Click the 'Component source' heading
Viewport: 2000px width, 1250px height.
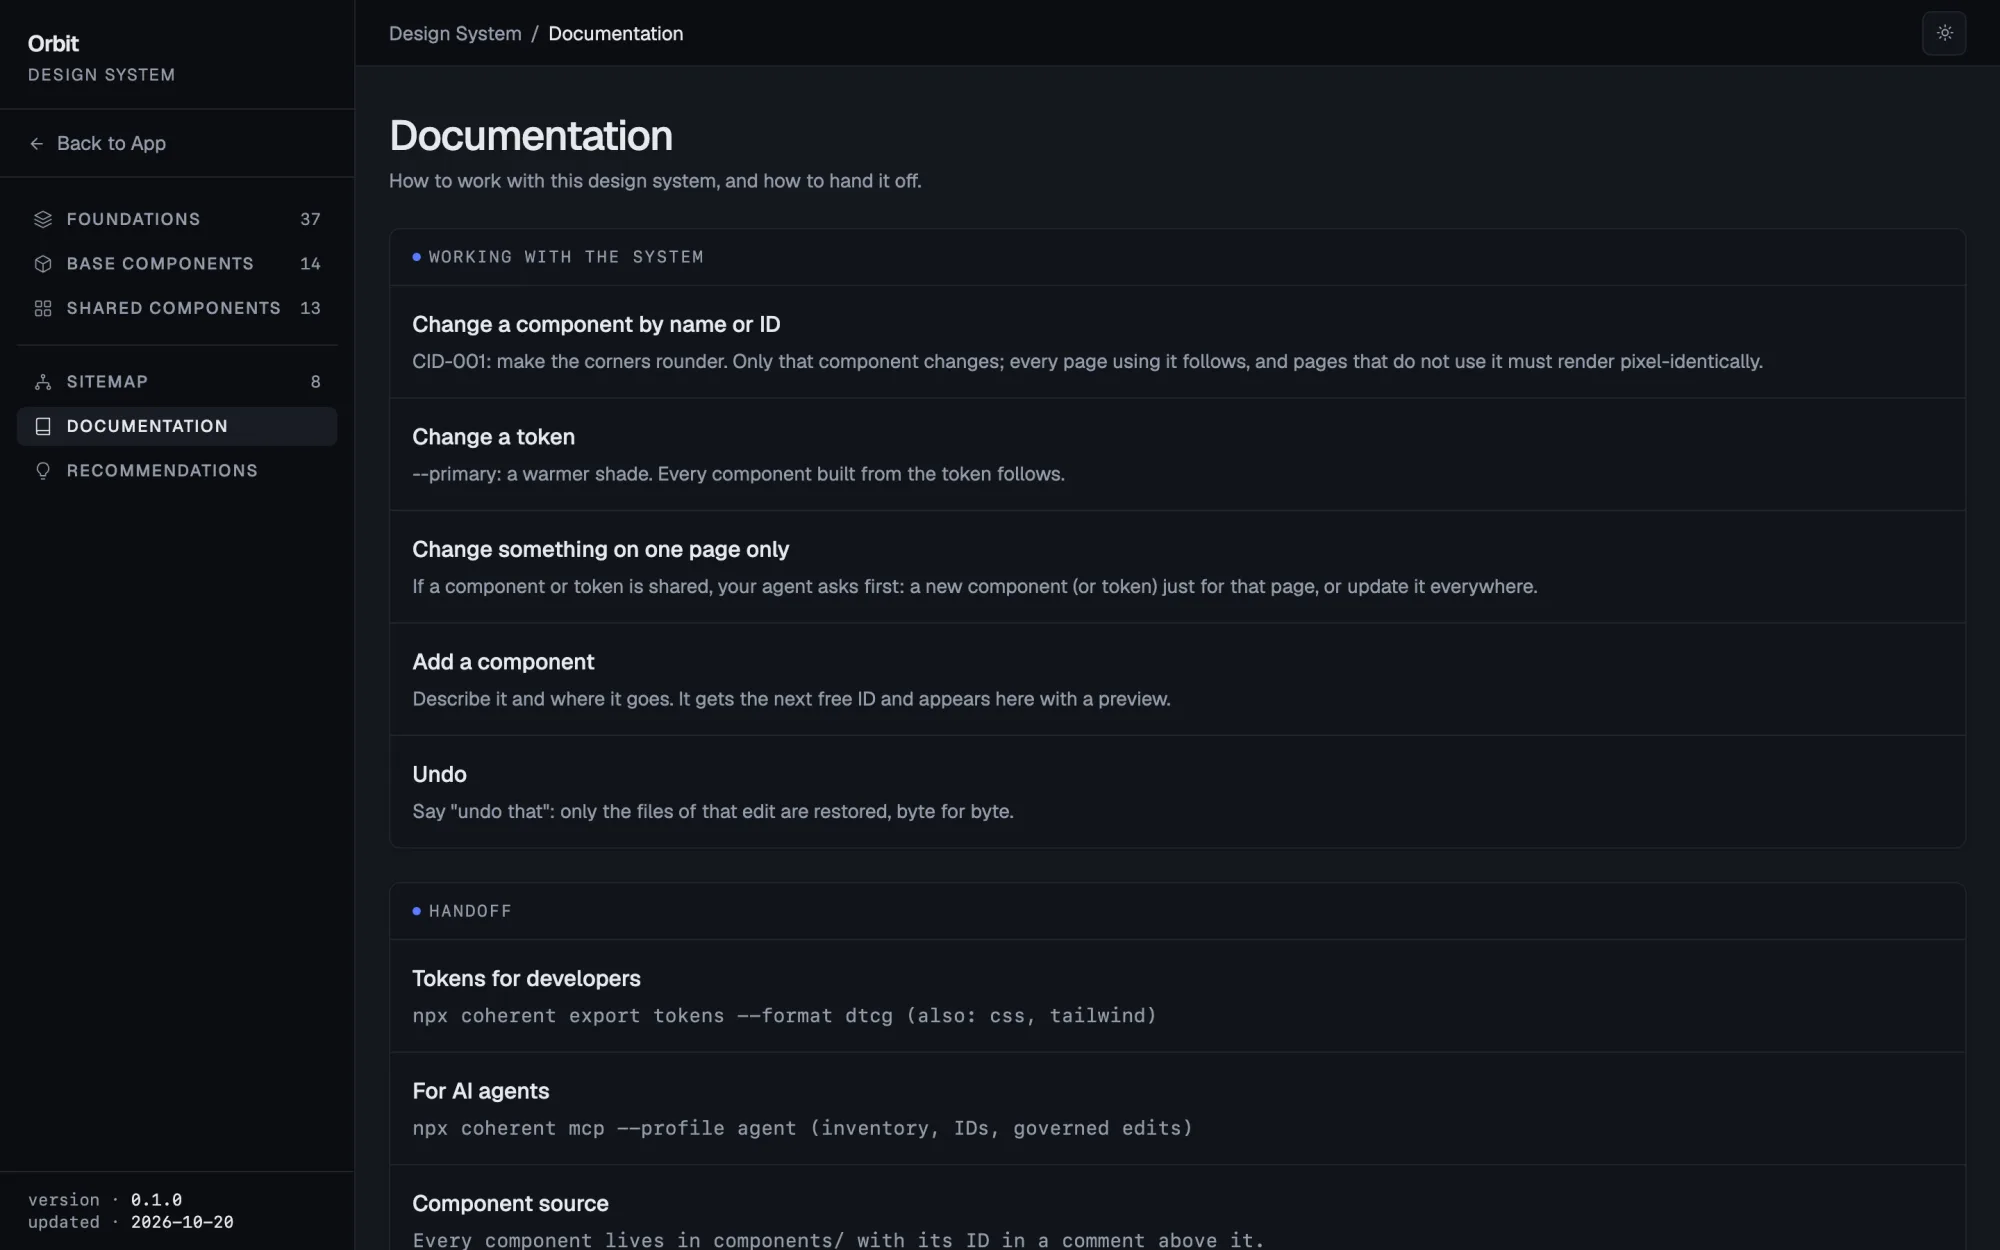click(x=510, y=1204)
